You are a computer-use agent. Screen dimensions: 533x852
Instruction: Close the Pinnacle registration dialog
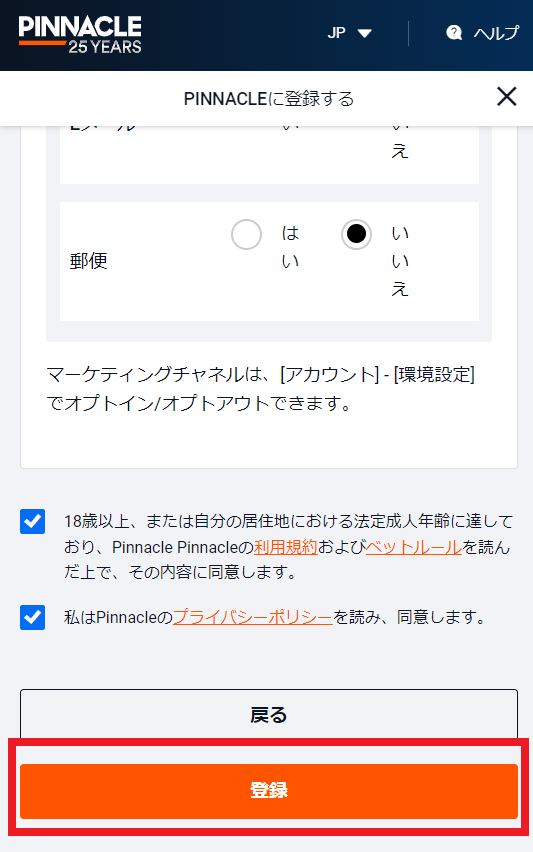[506, 97]
